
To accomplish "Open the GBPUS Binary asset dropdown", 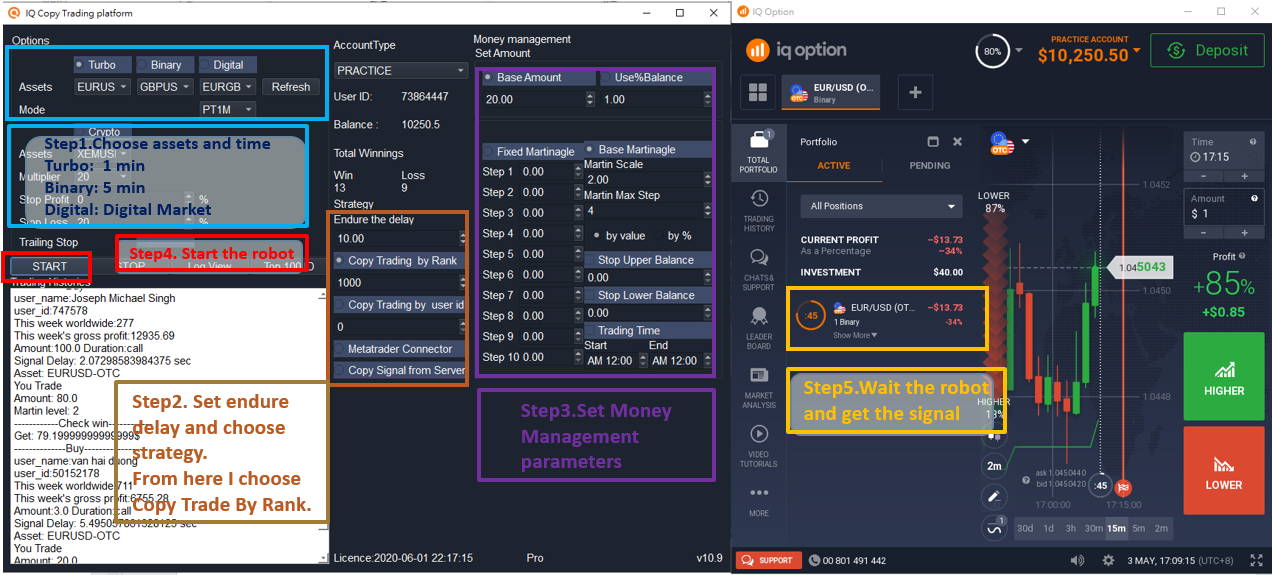I will (x=165, y=87).
